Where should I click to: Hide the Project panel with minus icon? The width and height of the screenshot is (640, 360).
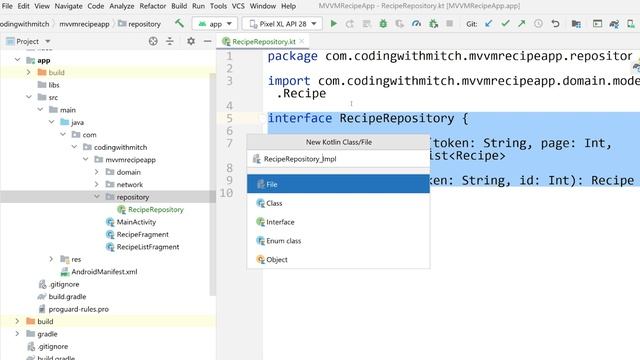207,41
